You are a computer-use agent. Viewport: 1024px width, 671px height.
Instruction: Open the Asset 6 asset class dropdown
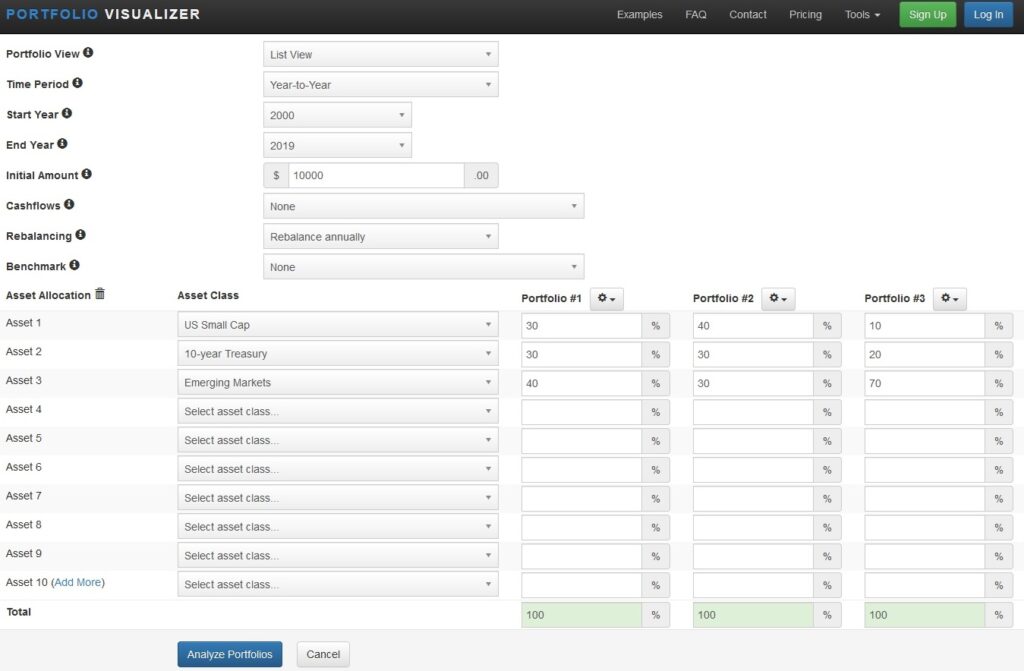338,468
